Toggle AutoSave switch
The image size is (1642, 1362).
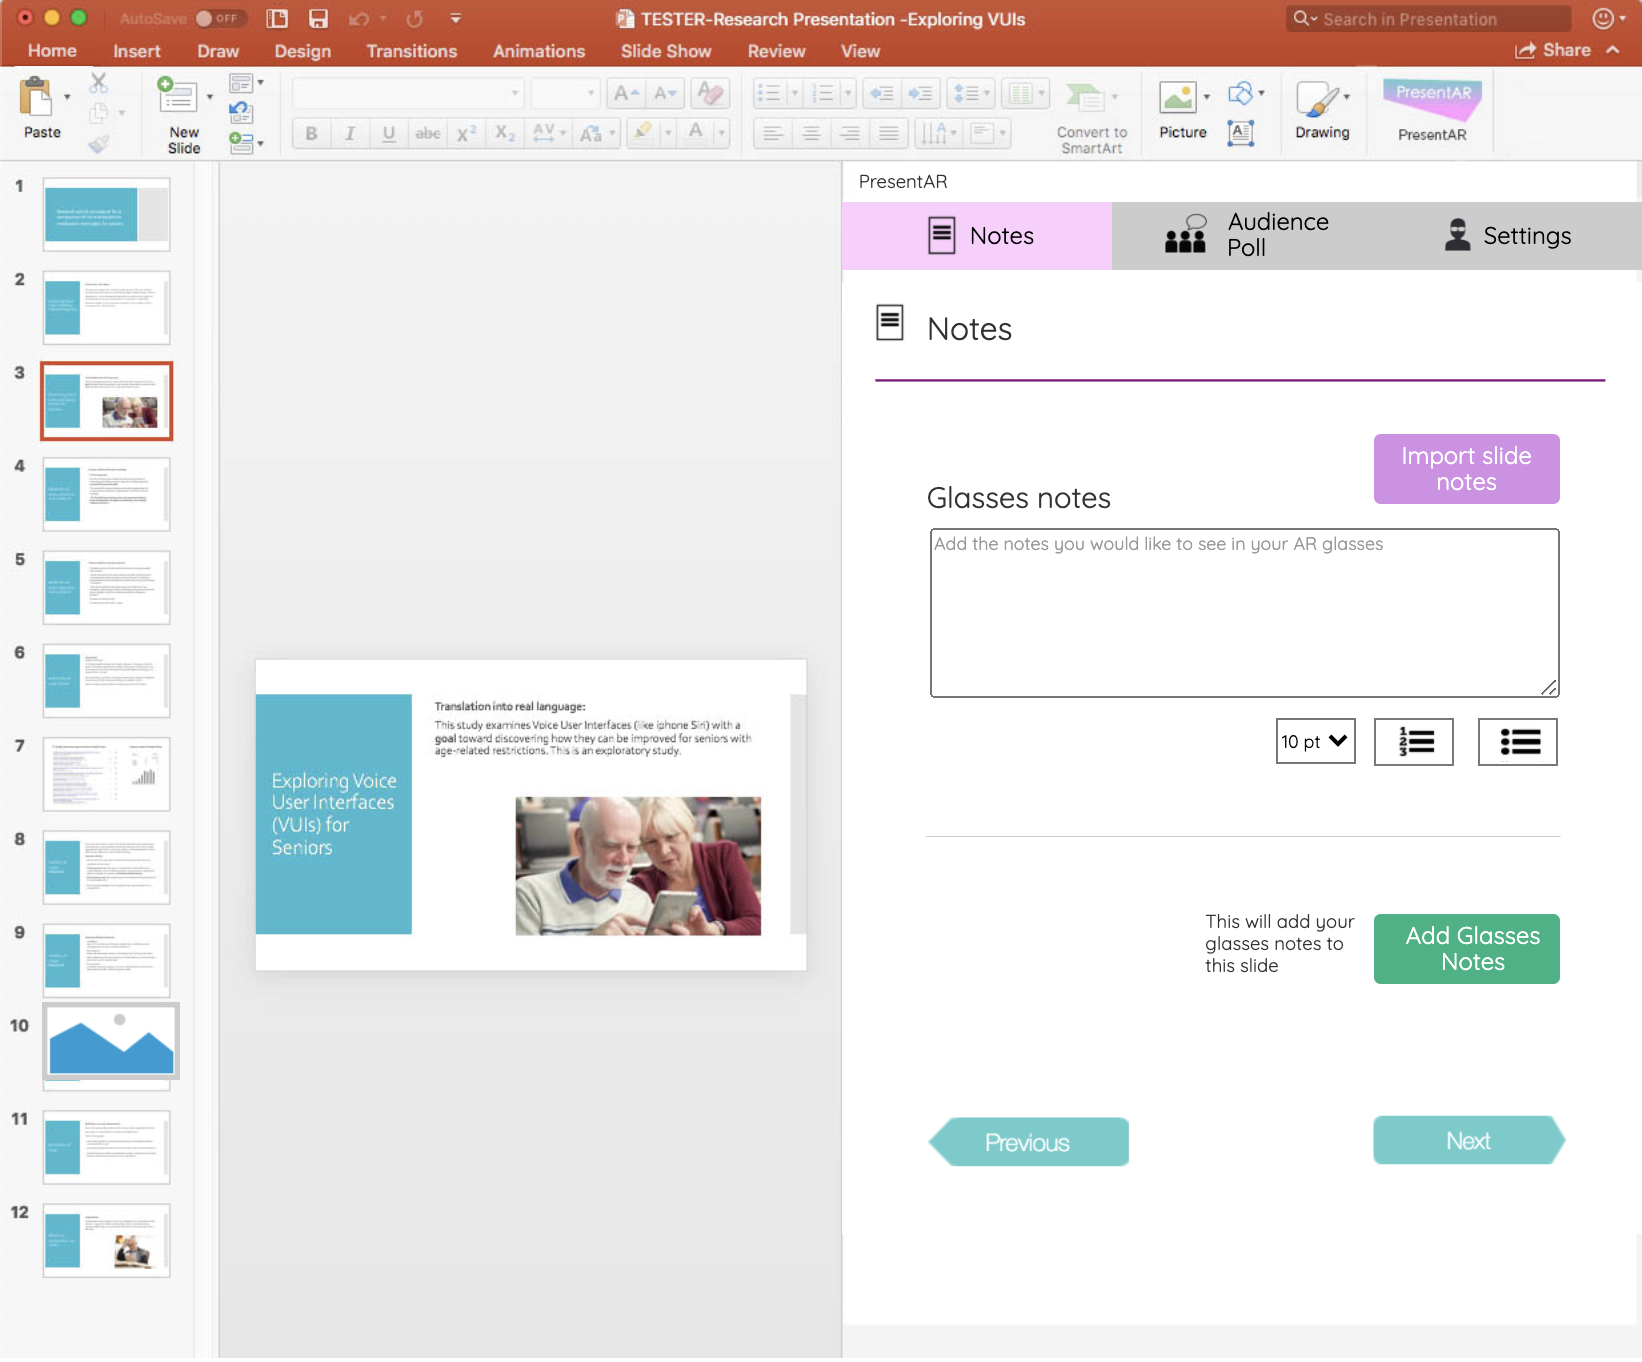218,18
